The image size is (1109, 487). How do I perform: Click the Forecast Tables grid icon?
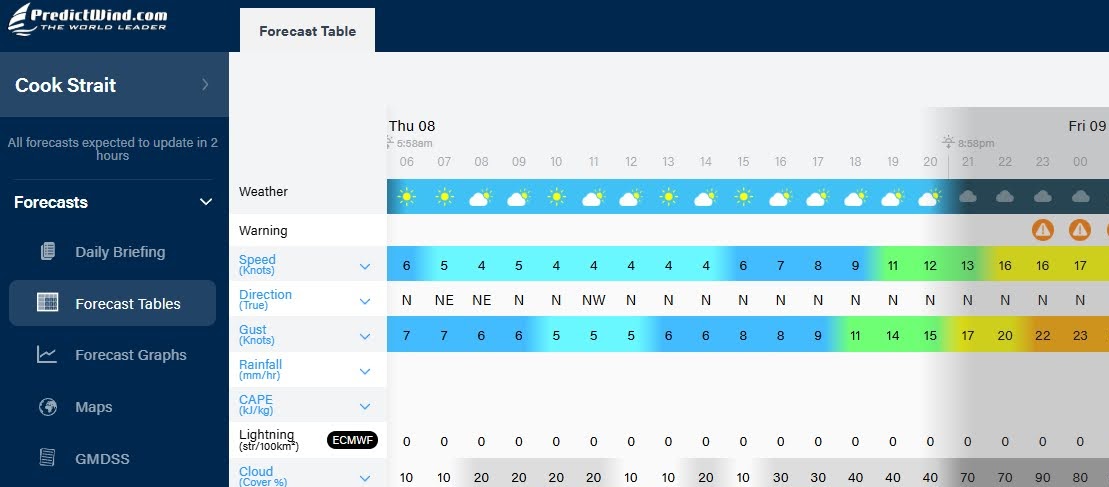click(47, 303)
